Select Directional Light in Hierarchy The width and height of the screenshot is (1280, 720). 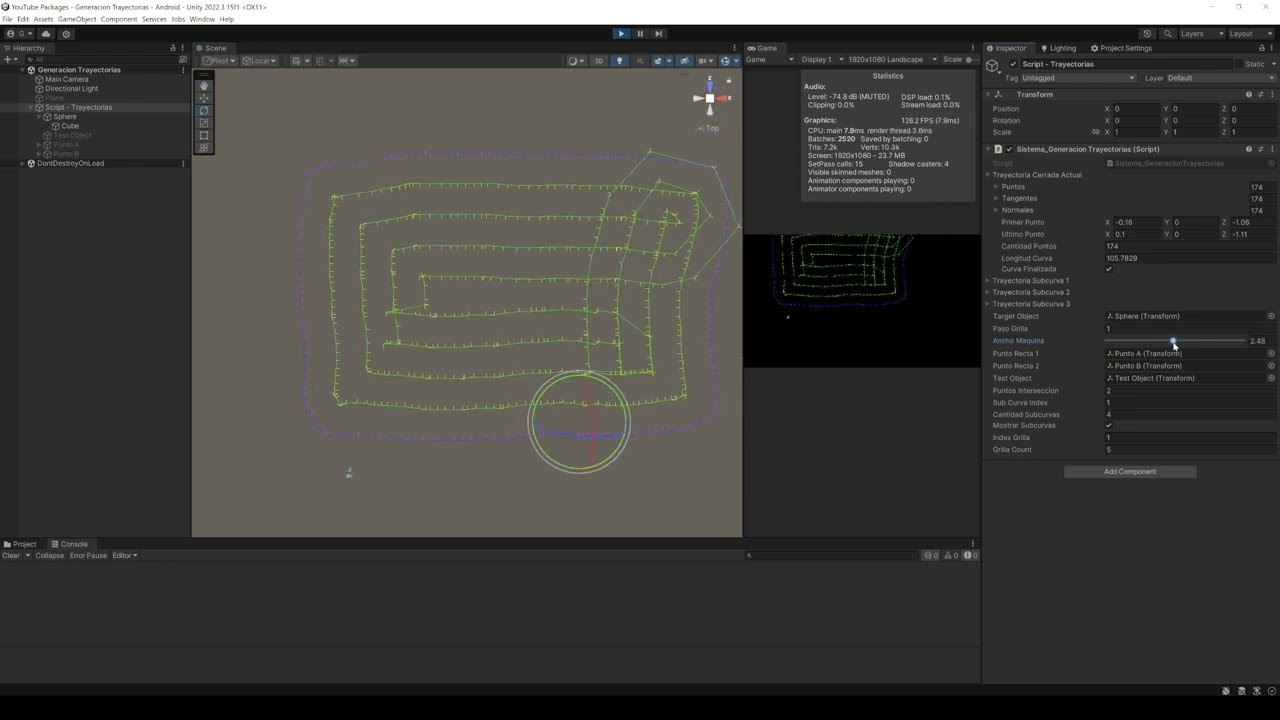pos(71,88)
